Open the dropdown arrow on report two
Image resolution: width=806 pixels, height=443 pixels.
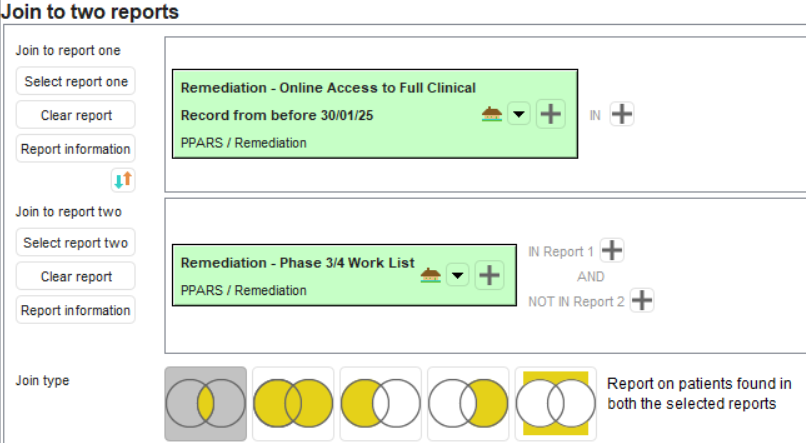[457, 274]
